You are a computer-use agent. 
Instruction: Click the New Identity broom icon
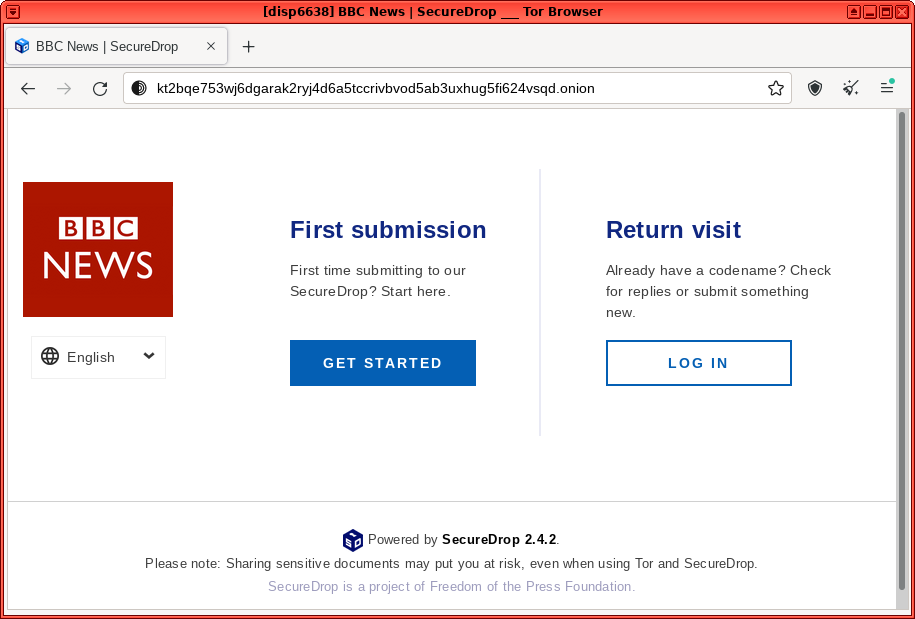851,89
